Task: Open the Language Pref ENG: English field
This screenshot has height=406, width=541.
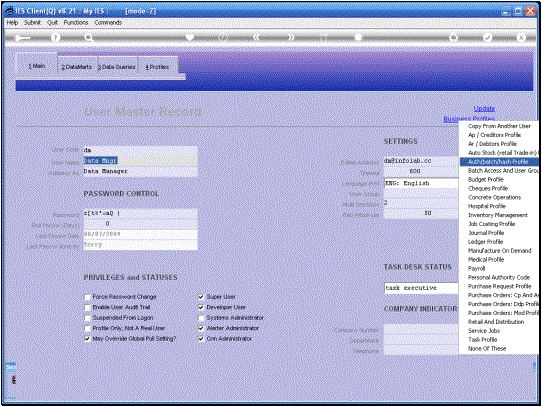Action: (421, 184)
